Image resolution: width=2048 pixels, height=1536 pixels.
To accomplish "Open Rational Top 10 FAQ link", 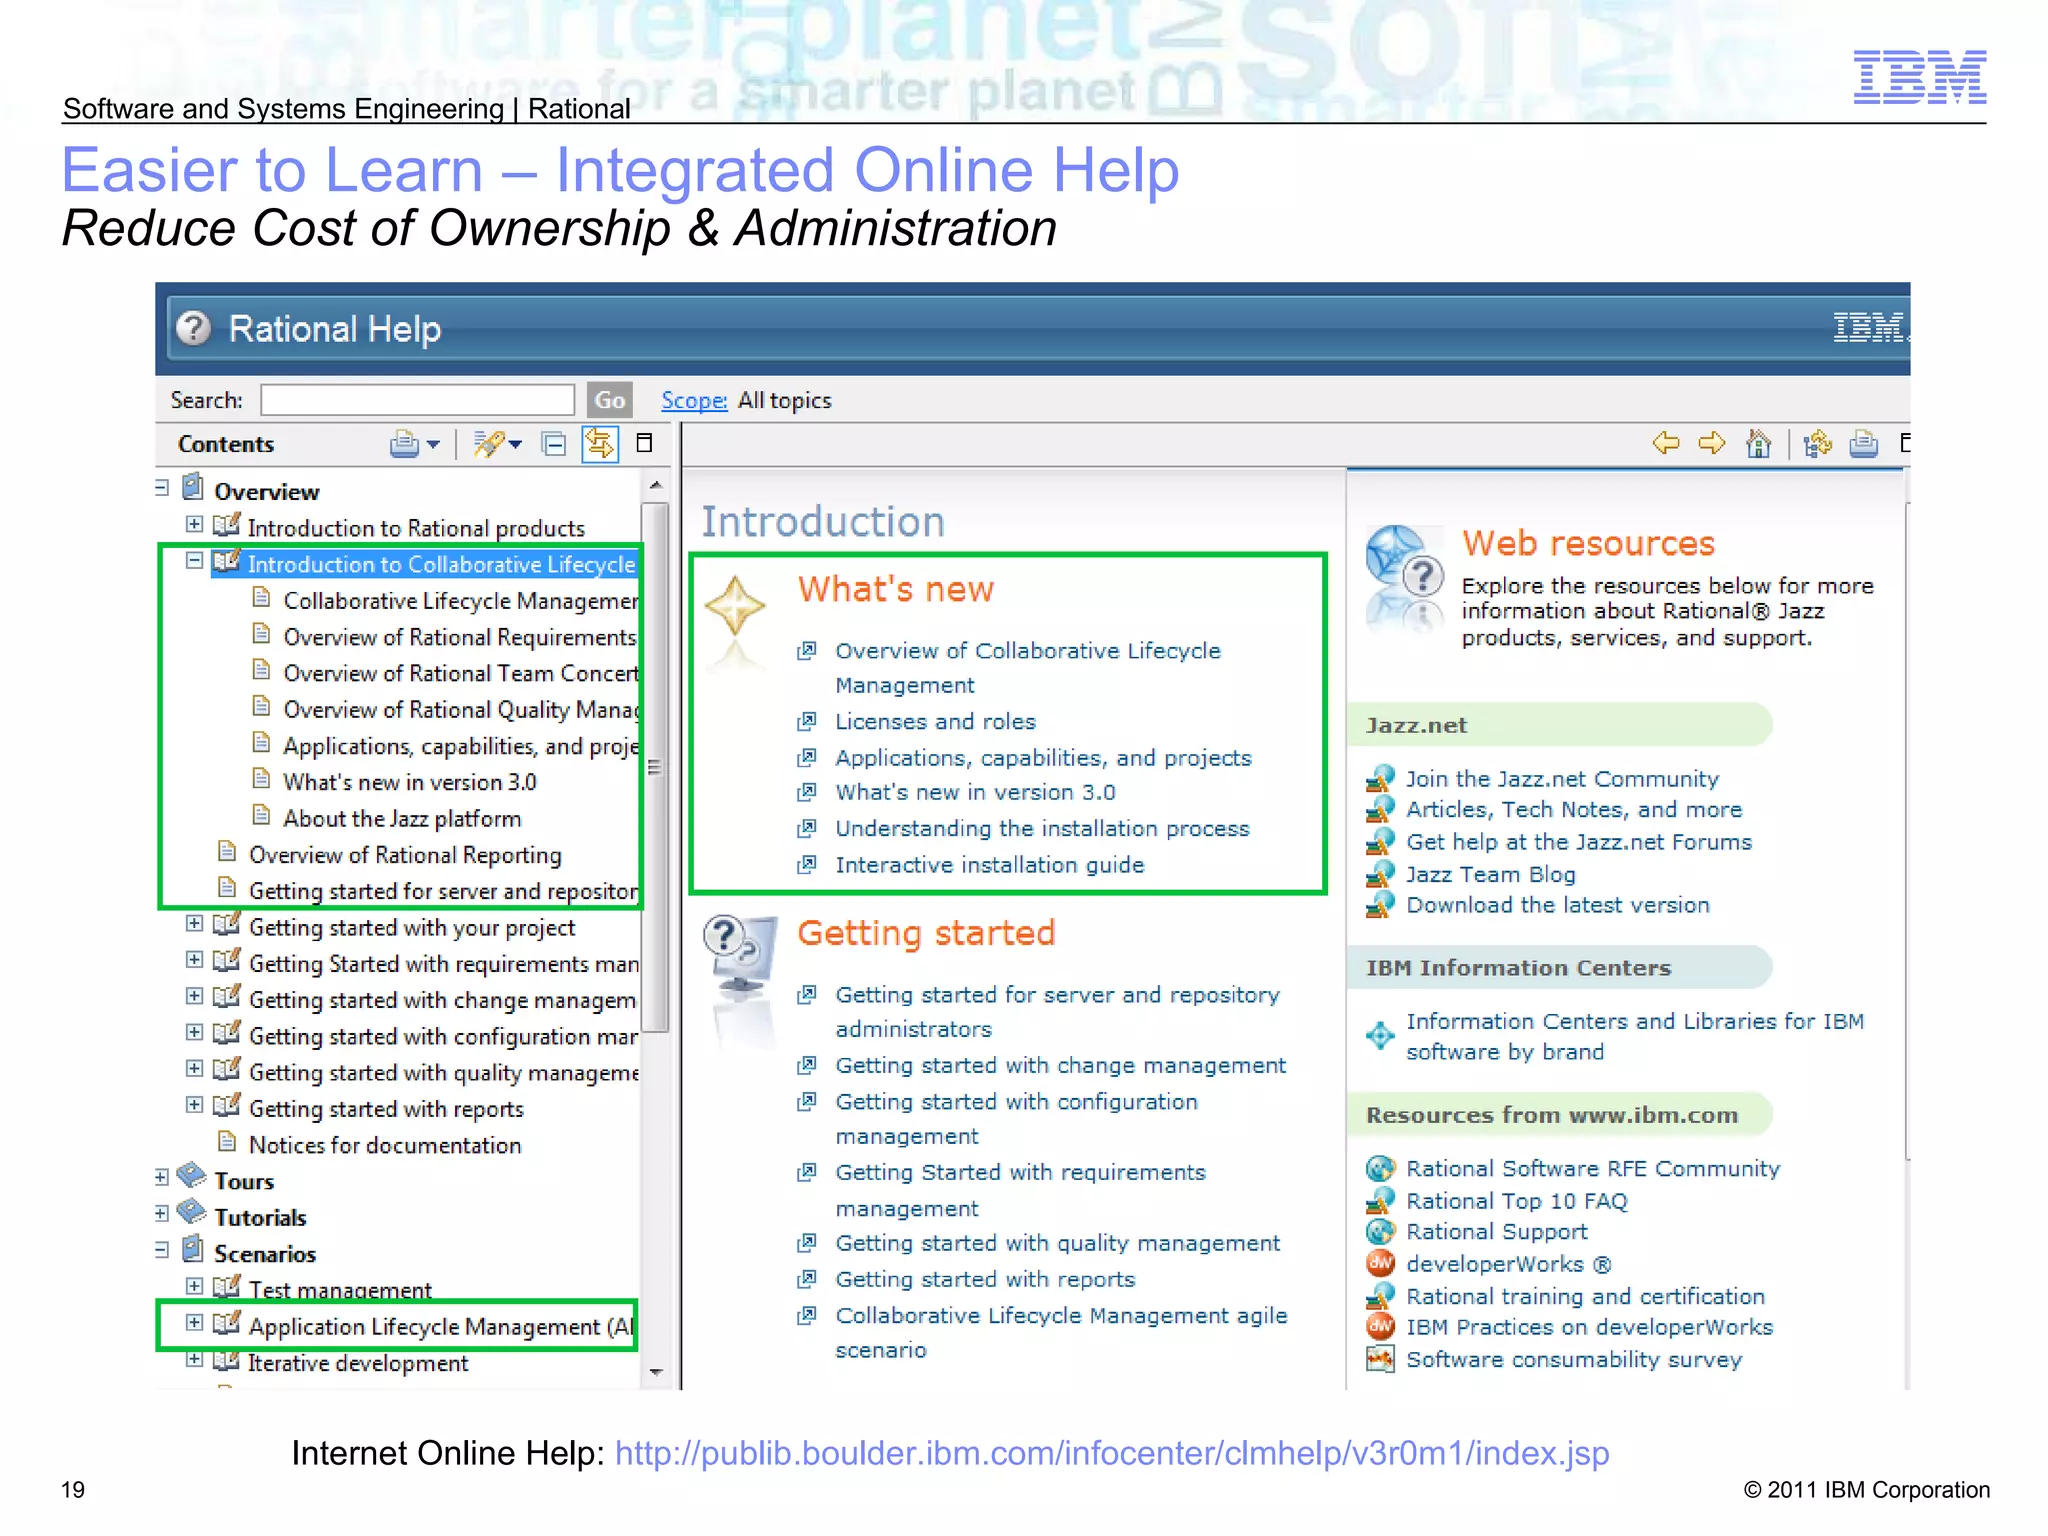I will tap(1516, 1201).
